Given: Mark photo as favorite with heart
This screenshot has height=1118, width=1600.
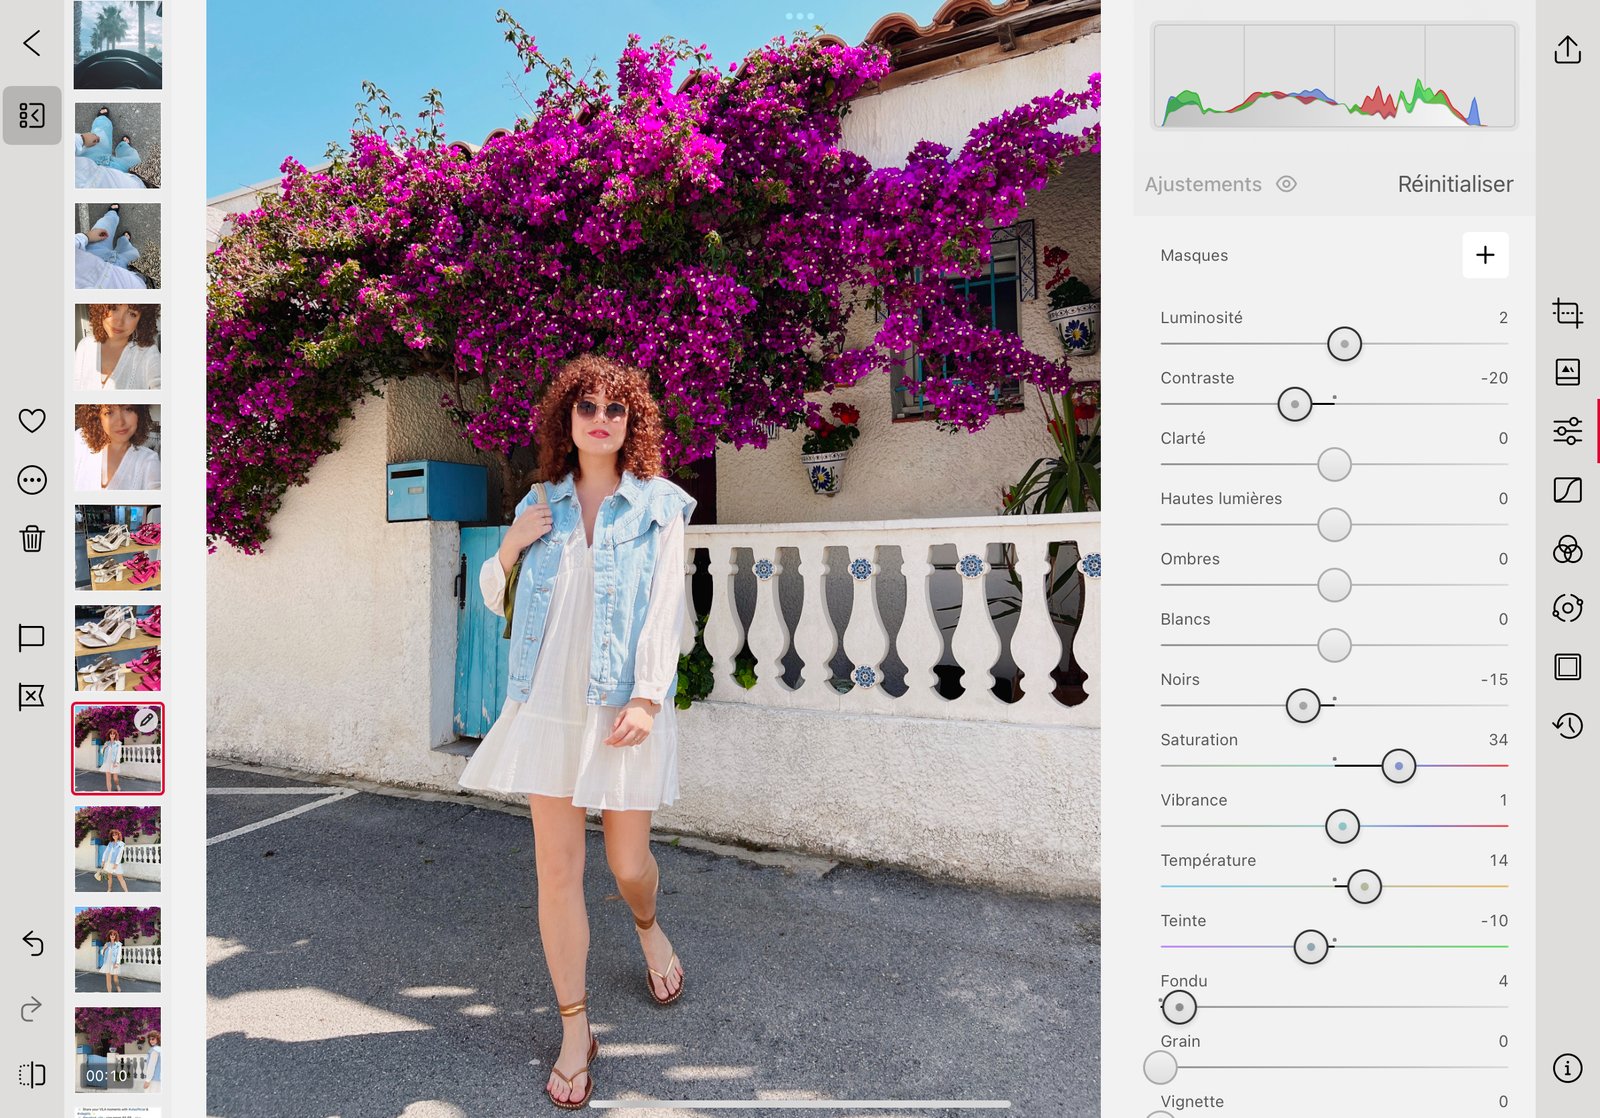Looking at the screenshot, I should pos(32,421).
